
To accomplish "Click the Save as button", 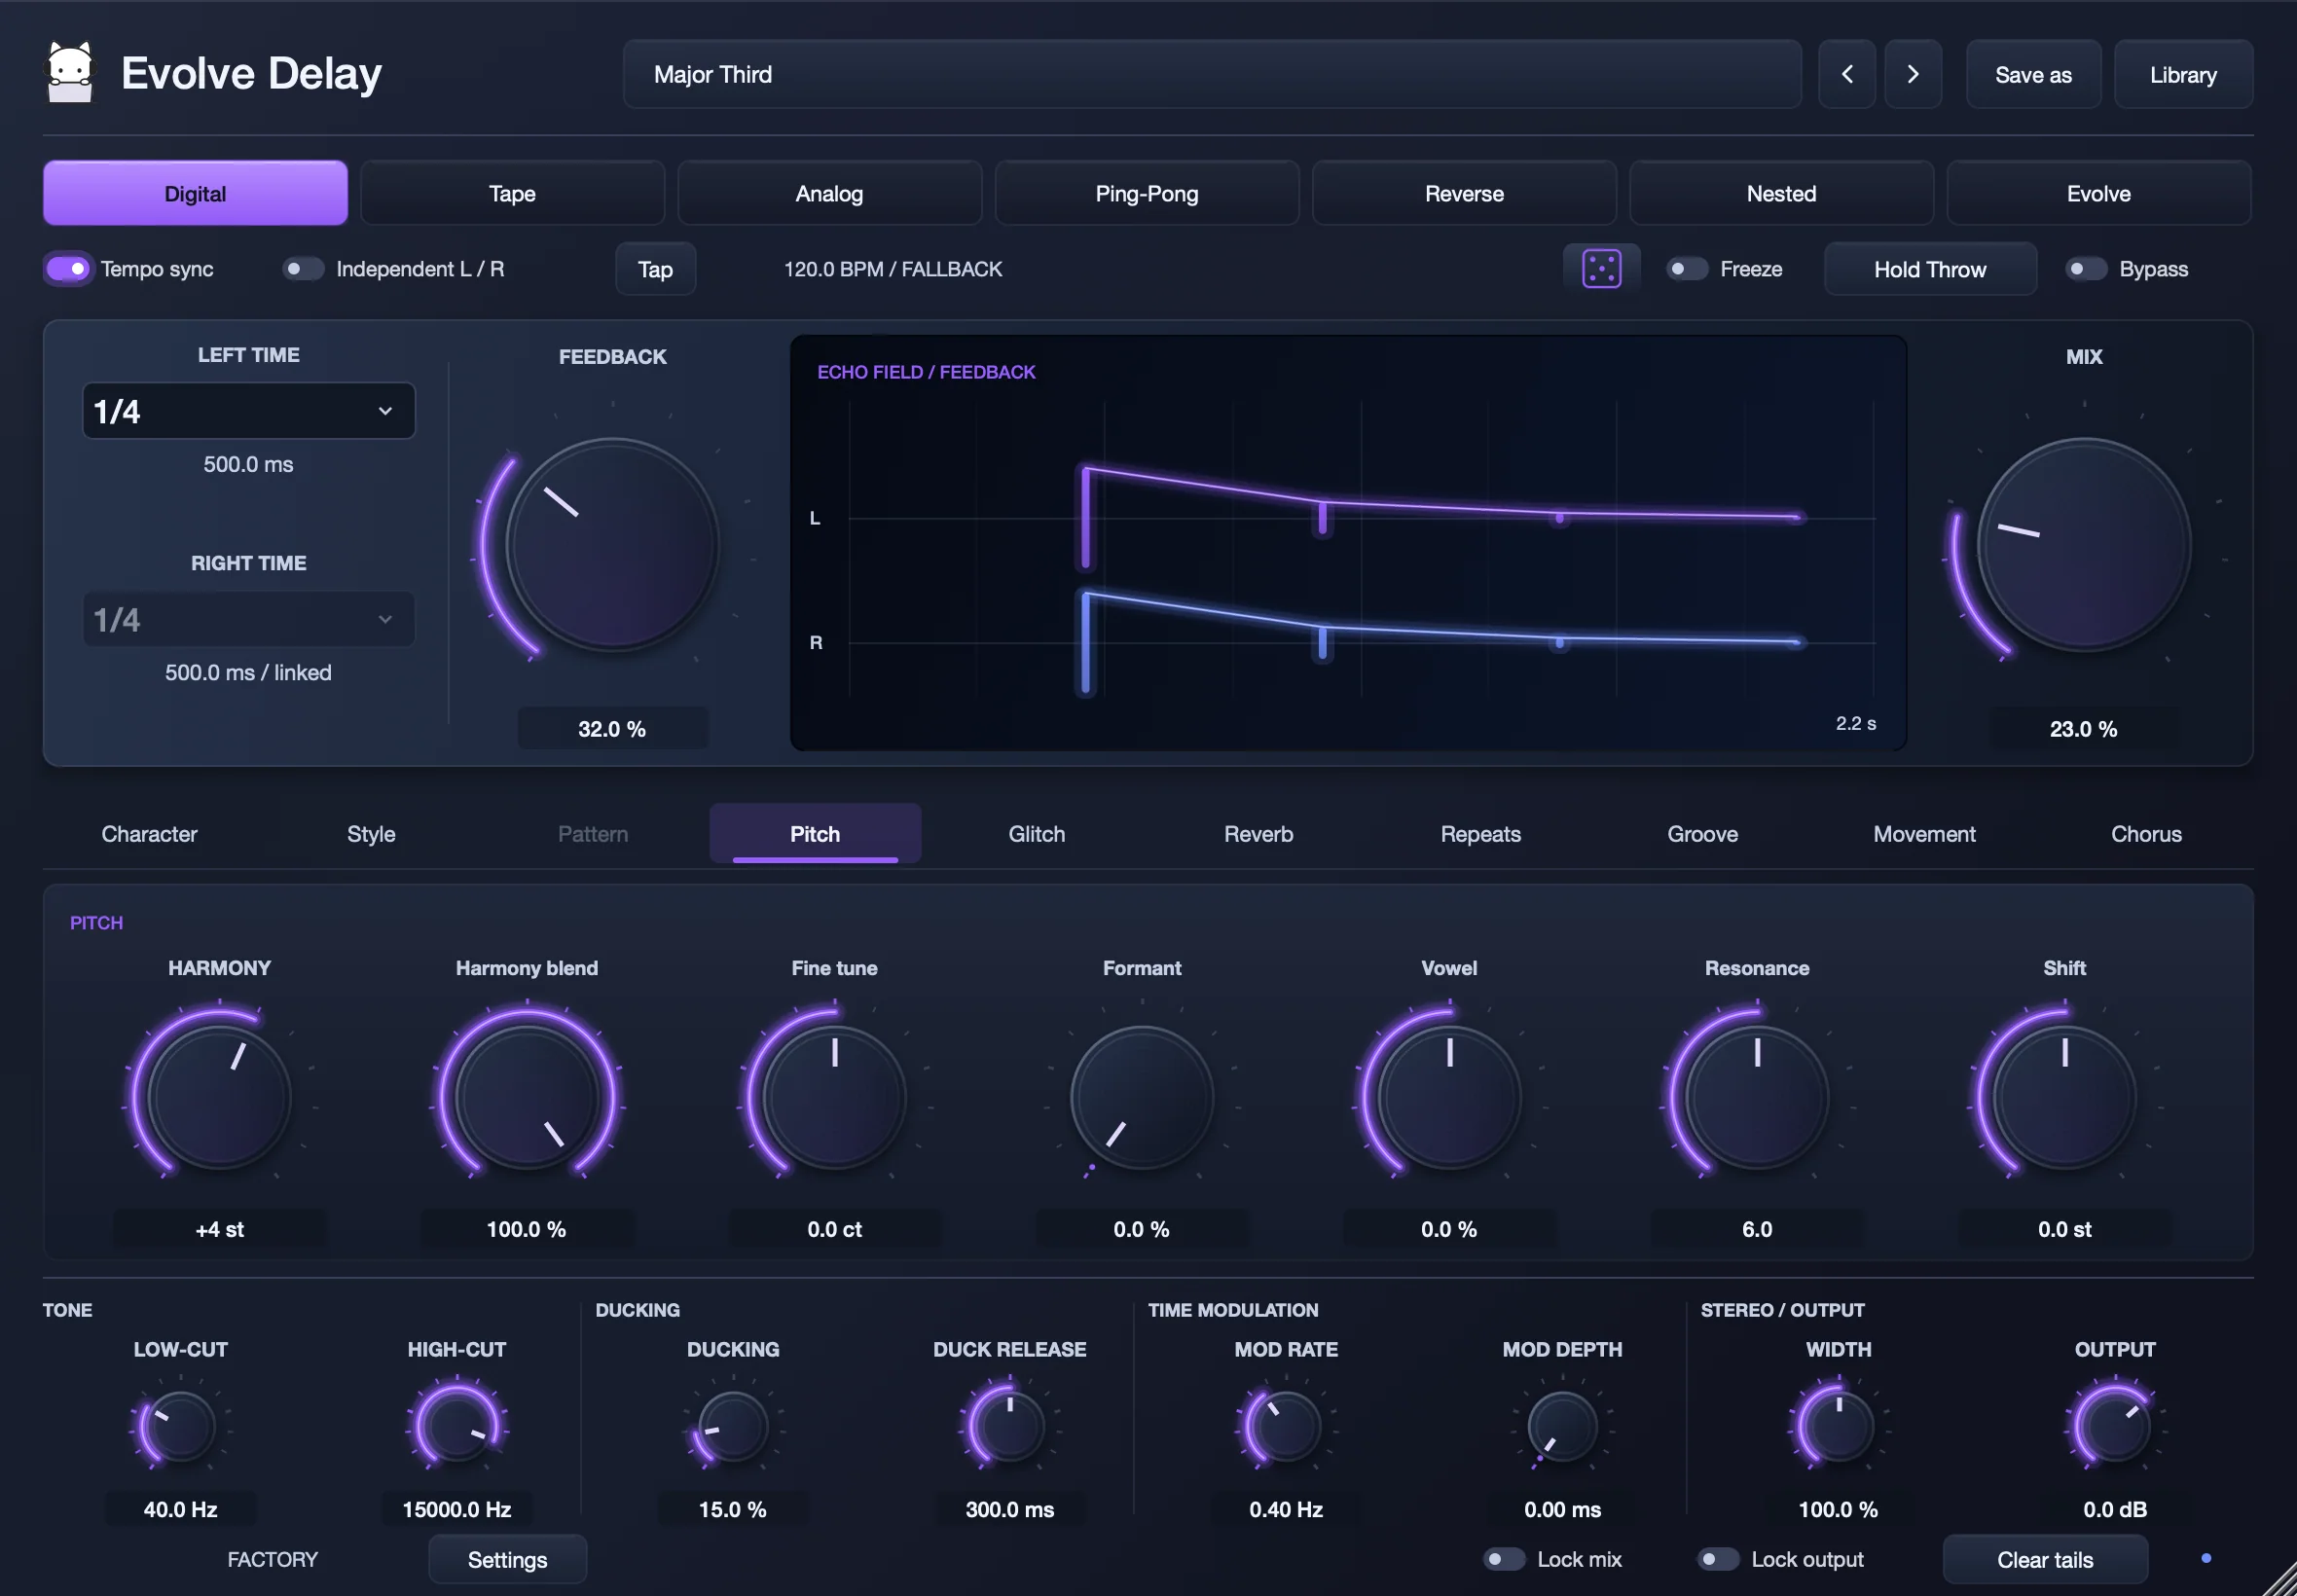I will [2033, 74].
